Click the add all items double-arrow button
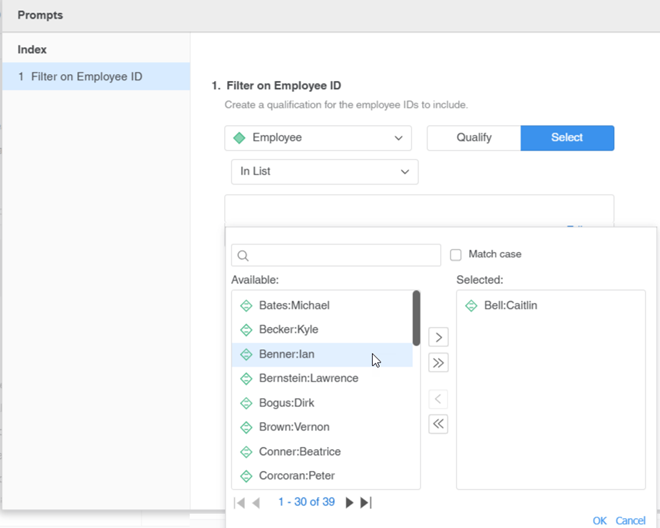The width and height of the screenshot is (660, 528). coord(438,363)
